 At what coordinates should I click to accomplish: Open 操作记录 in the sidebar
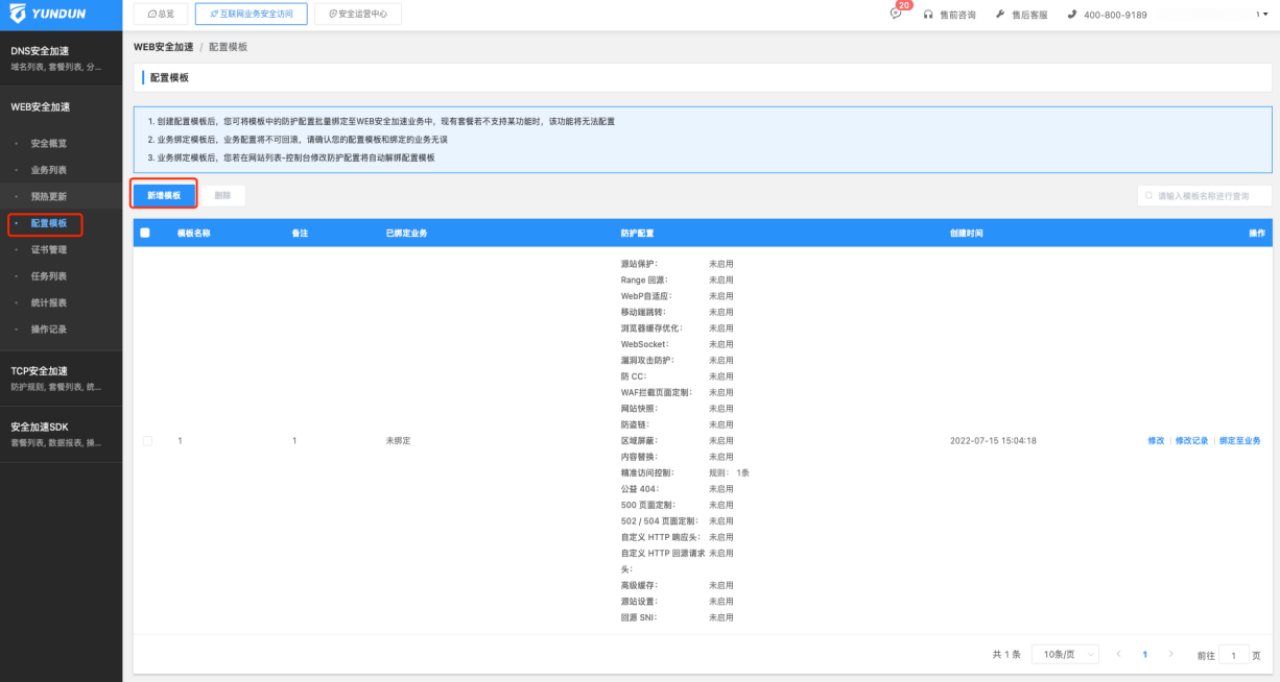click(x=49, y=329)
